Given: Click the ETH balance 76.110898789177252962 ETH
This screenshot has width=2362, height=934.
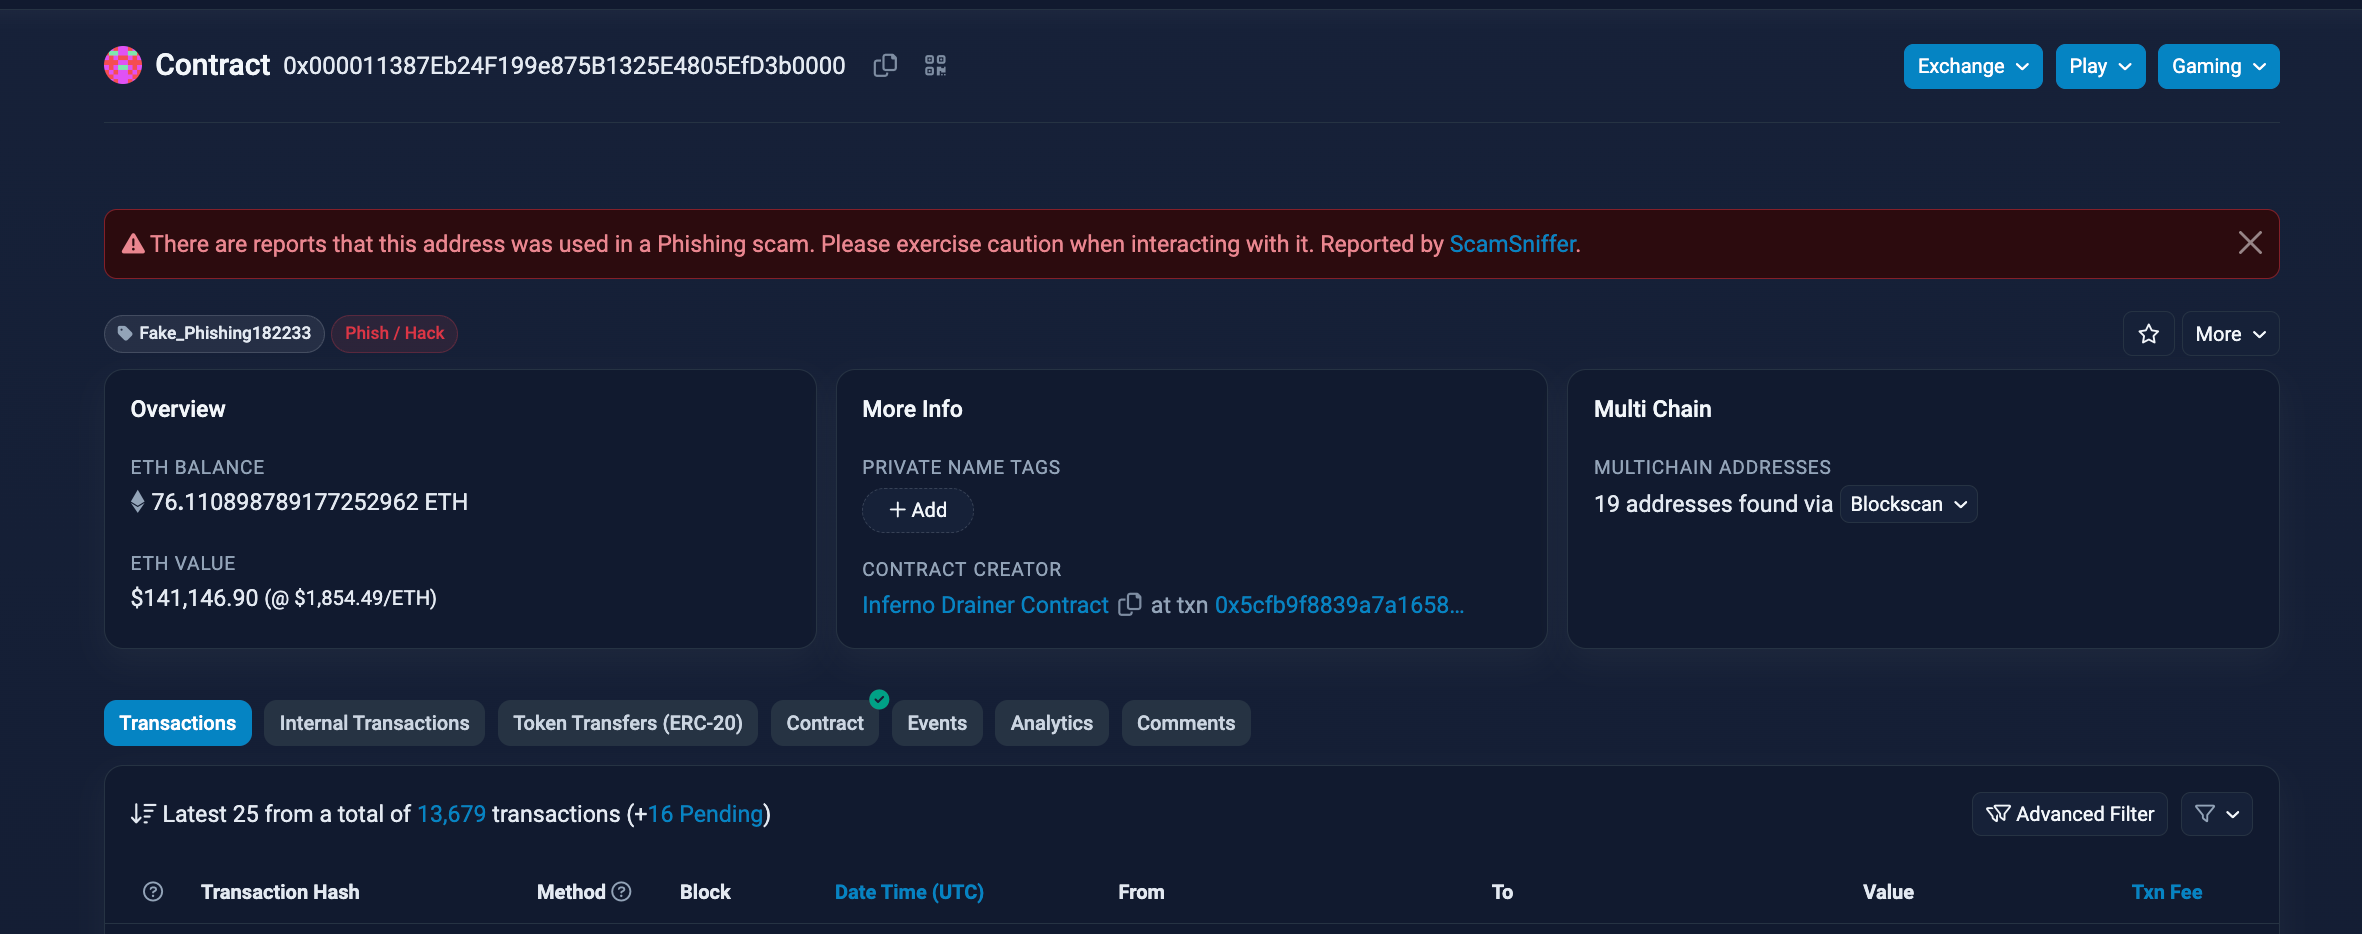Looking at the screenshot, I should click(309, 502).
